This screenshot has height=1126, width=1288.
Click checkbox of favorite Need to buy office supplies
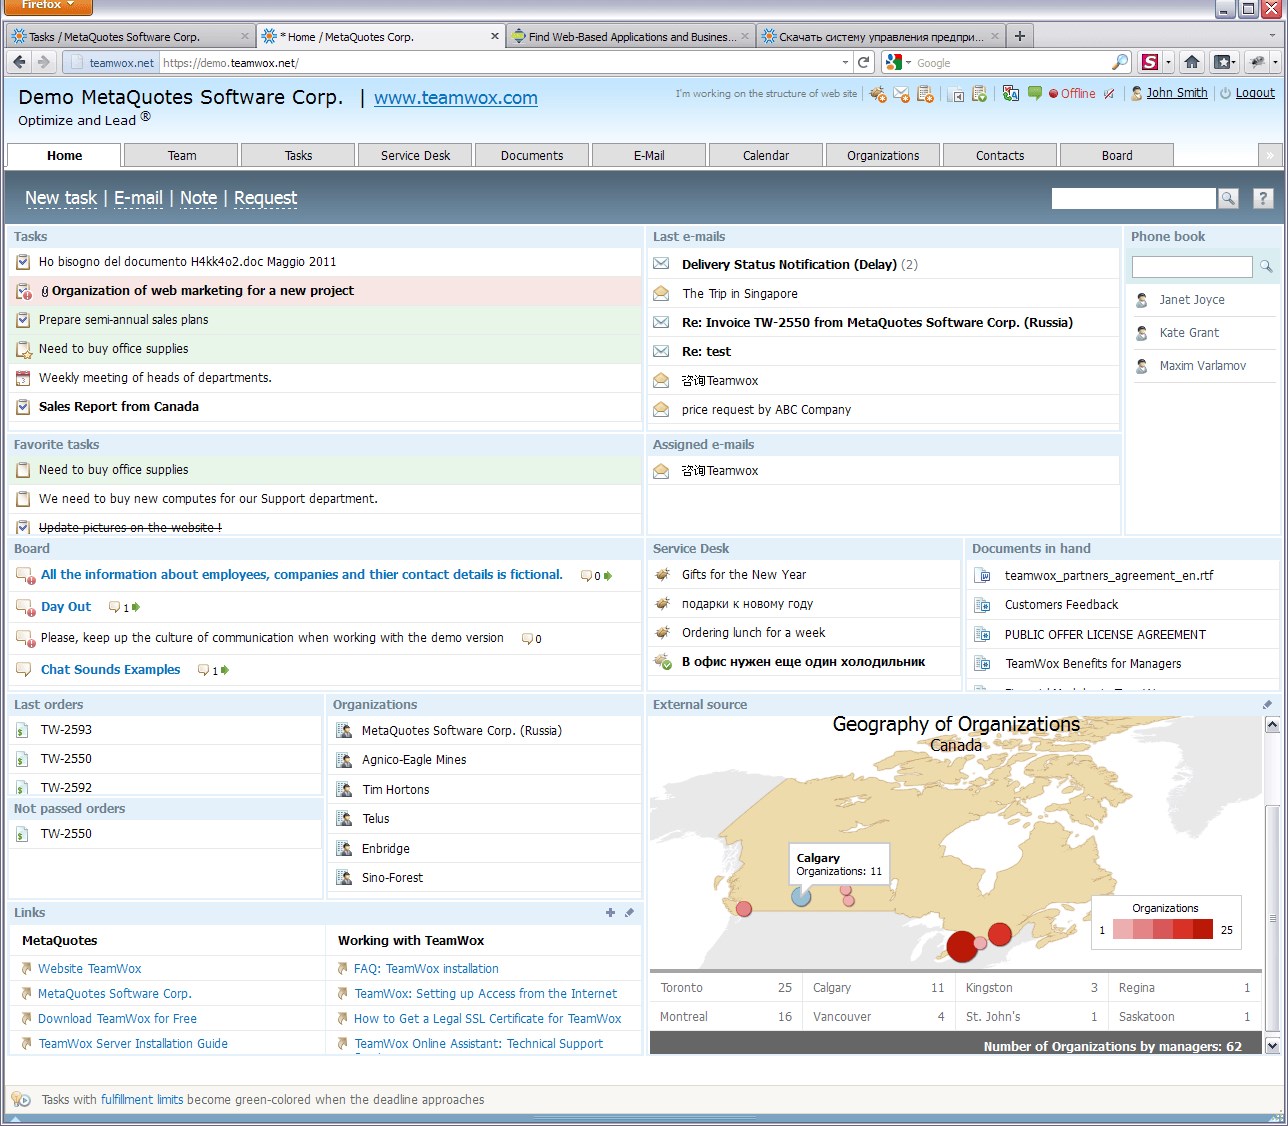(23, 470)
